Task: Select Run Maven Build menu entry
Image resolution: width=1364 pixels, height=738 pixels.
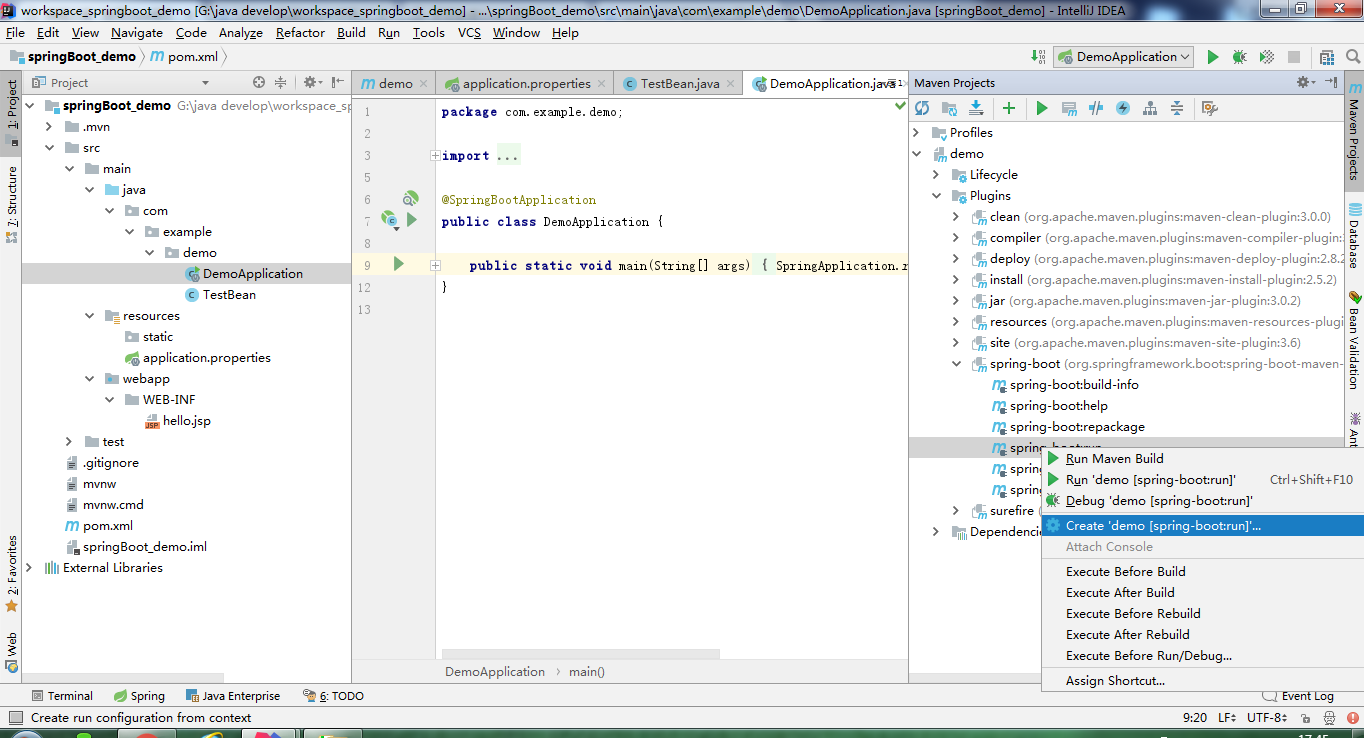Action: [1203, 458]
